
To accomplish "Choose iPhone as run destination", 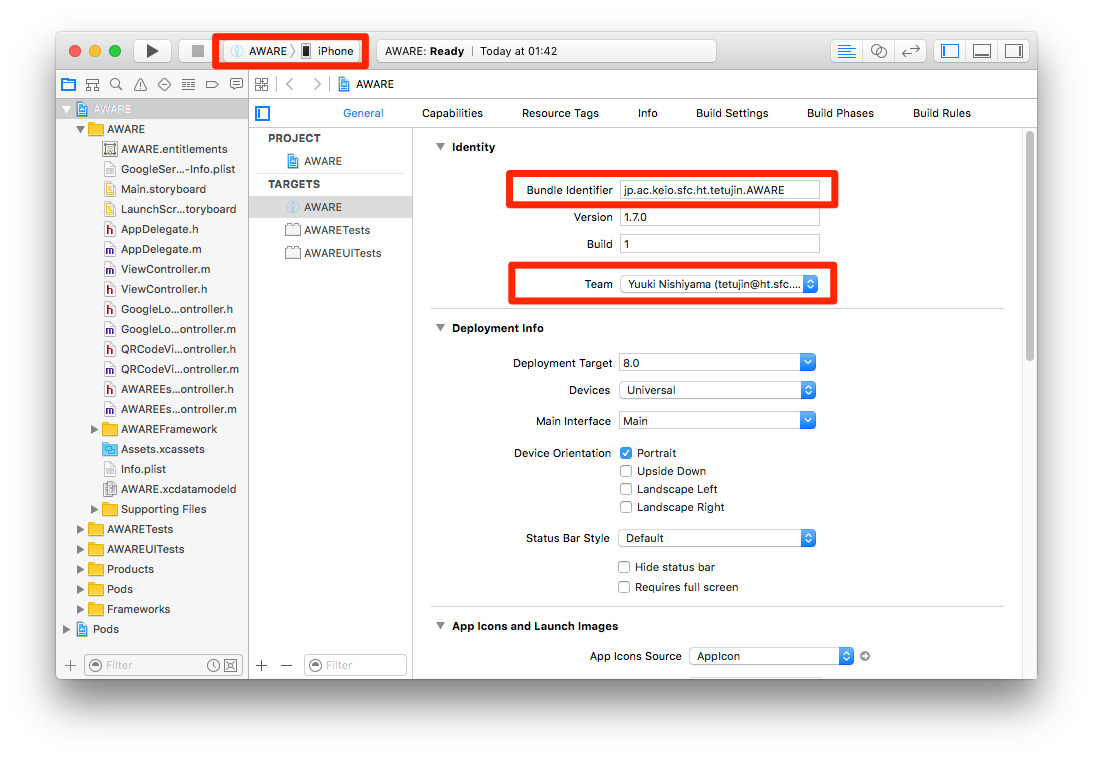I will tap(328, 51).
